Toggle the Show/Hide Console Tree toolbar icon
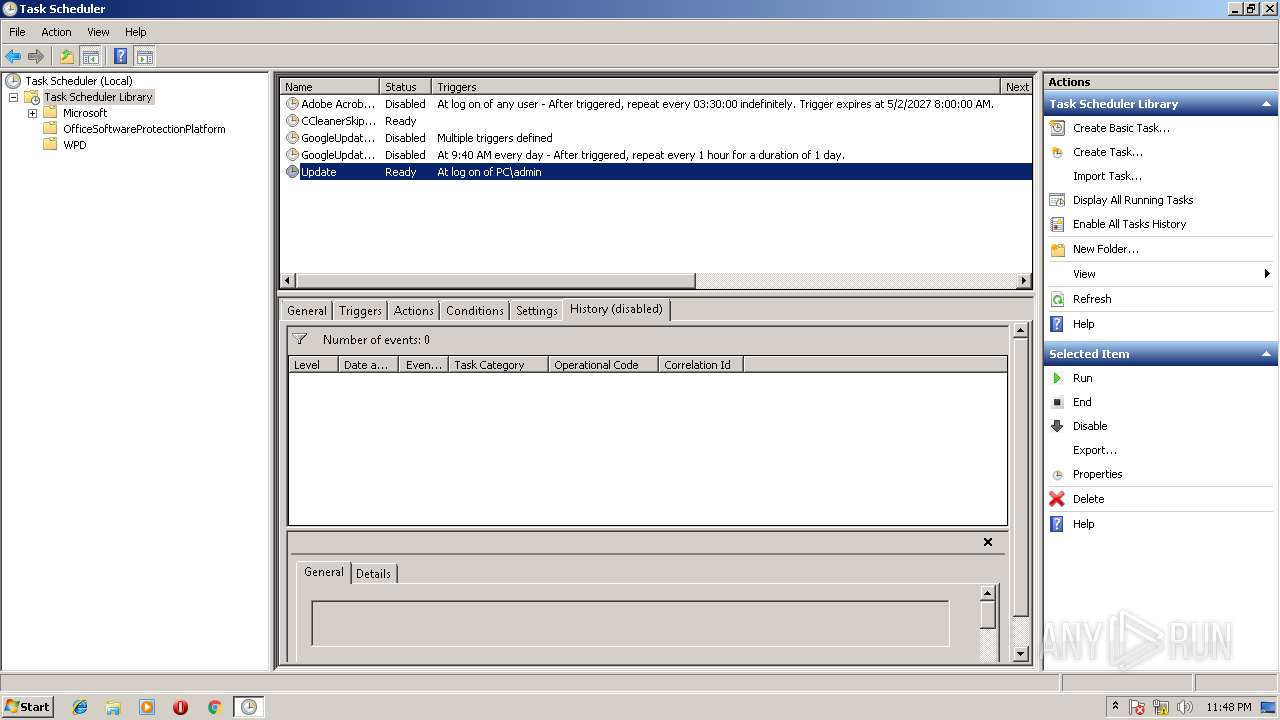This screenshot has width=1280, height=720. pyautogui.click(x=90, y=57)
